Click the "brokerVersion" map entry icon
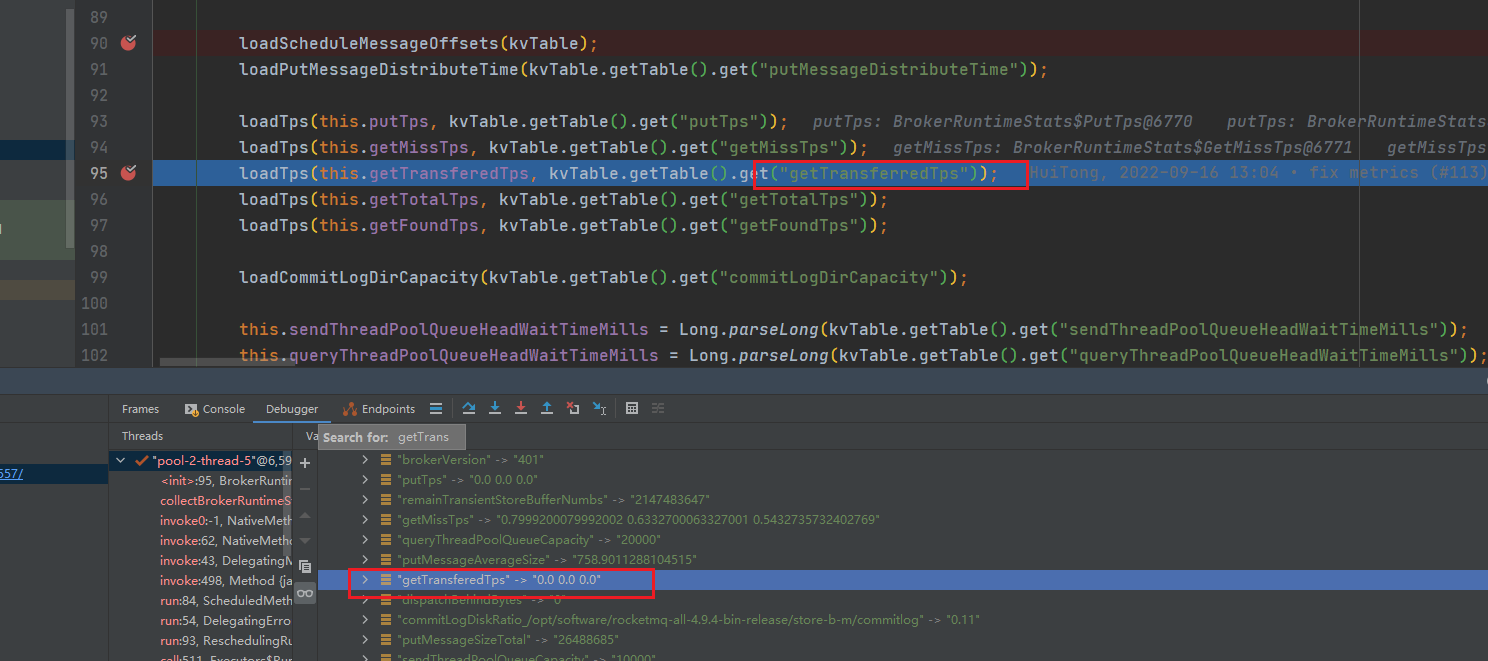Screen dimensions: 1488x661 (x=385, y=460)
